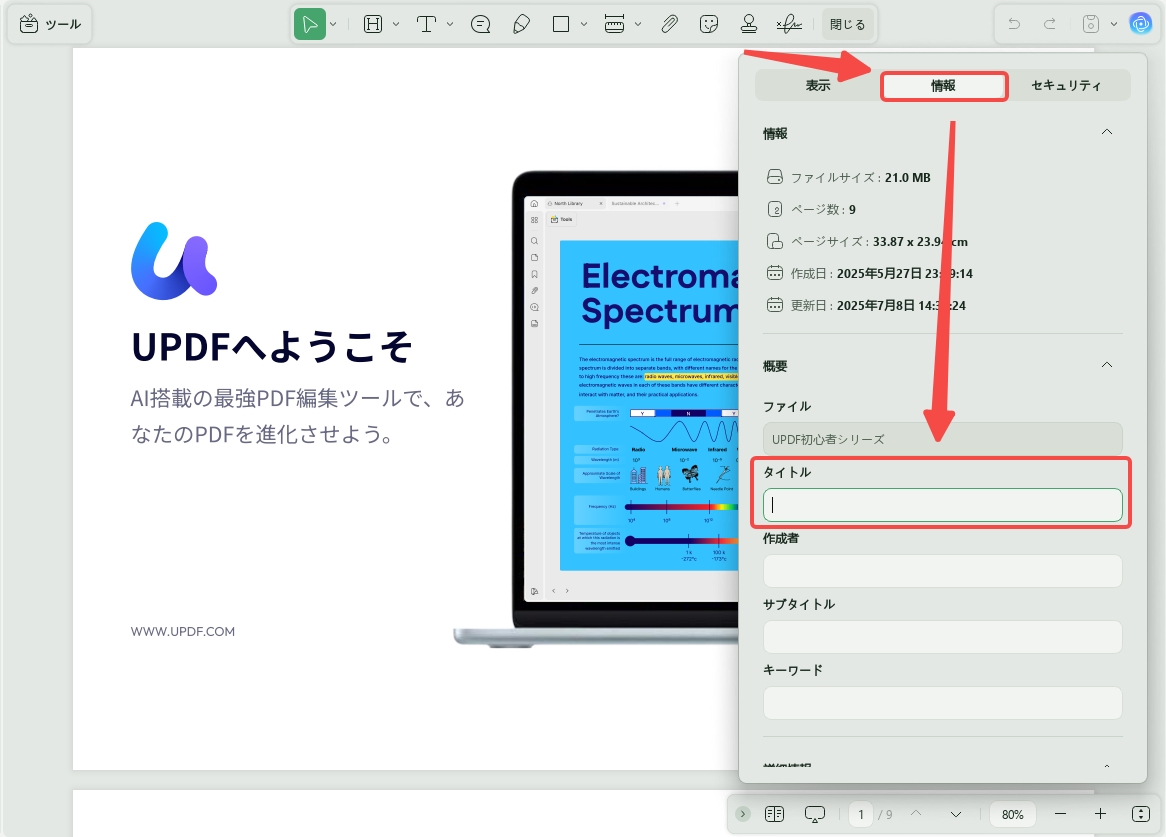The image size is (1166, 837).
Task: Click the ページ数 9 text
Action: pos(823,210)
